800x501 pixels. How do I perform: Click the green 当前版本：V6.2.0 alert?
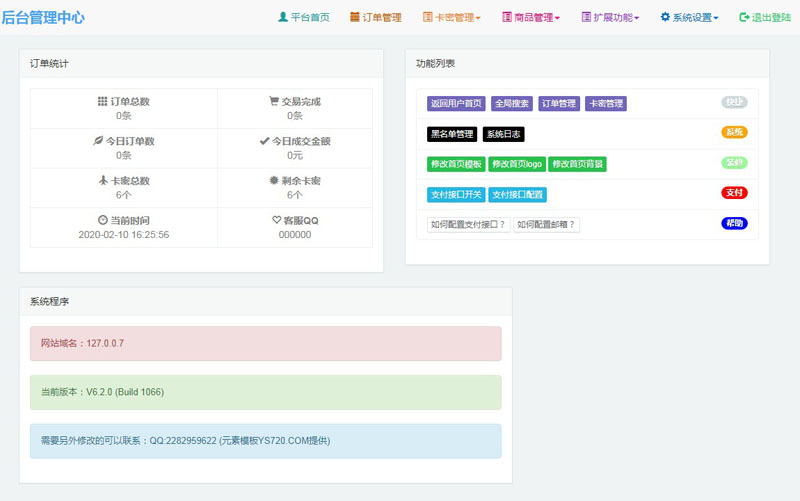pos(266,392)
